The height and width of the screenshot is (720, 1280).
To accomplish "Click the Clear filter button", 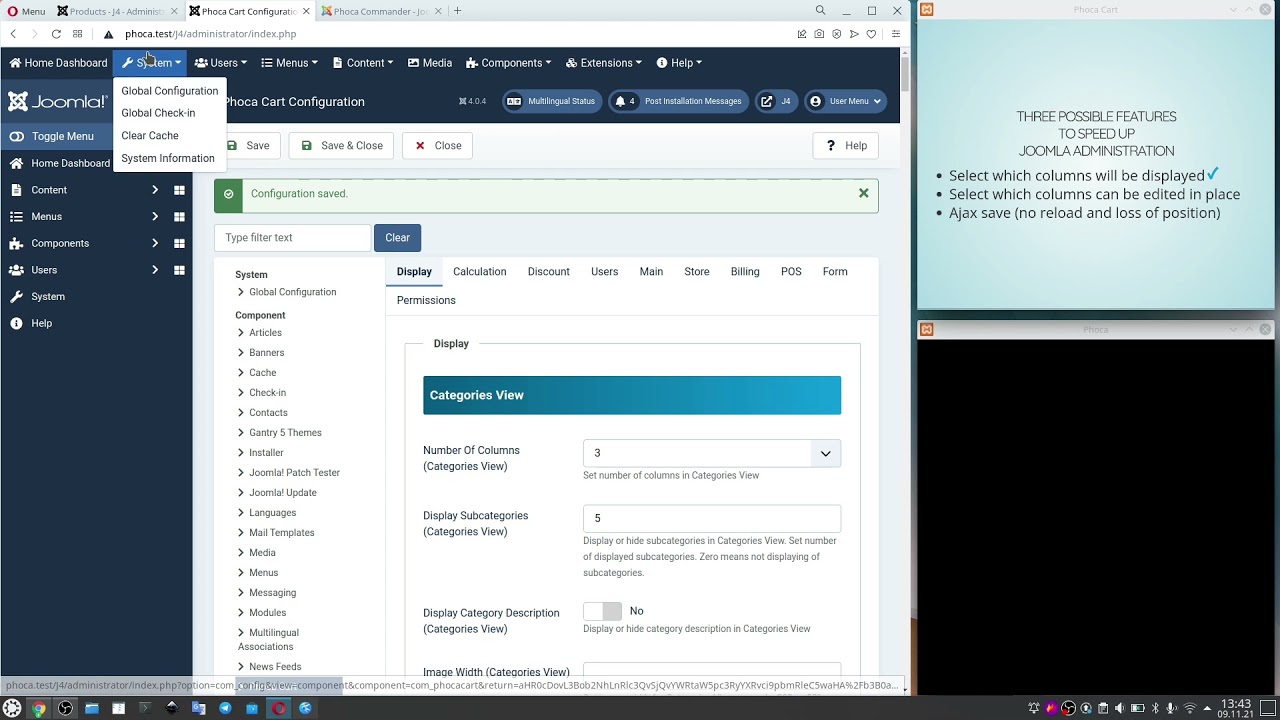I will tap(398, 238).
